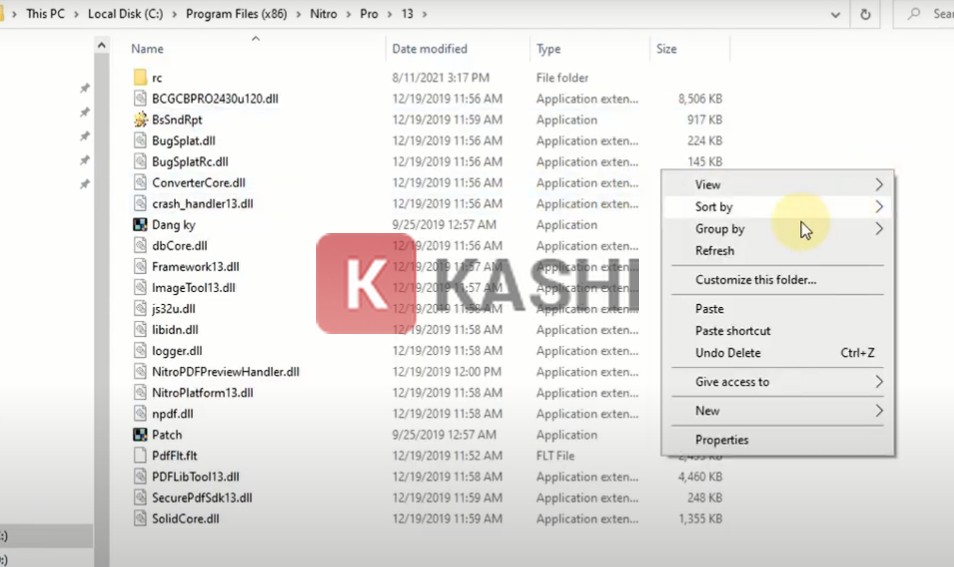Viewport: 954px width, 567px height.
Task: Click the 8,506 KB size cell
Action: 700,98
